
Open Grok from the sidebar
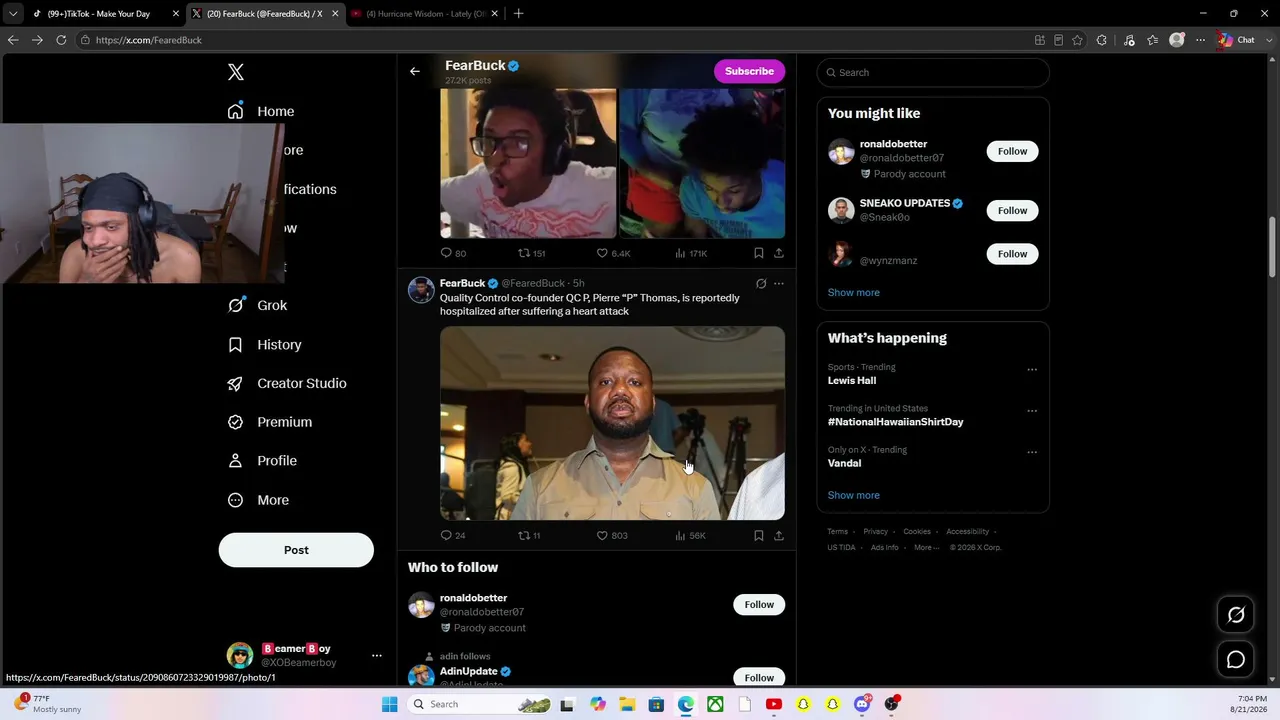tap(257, 305)
